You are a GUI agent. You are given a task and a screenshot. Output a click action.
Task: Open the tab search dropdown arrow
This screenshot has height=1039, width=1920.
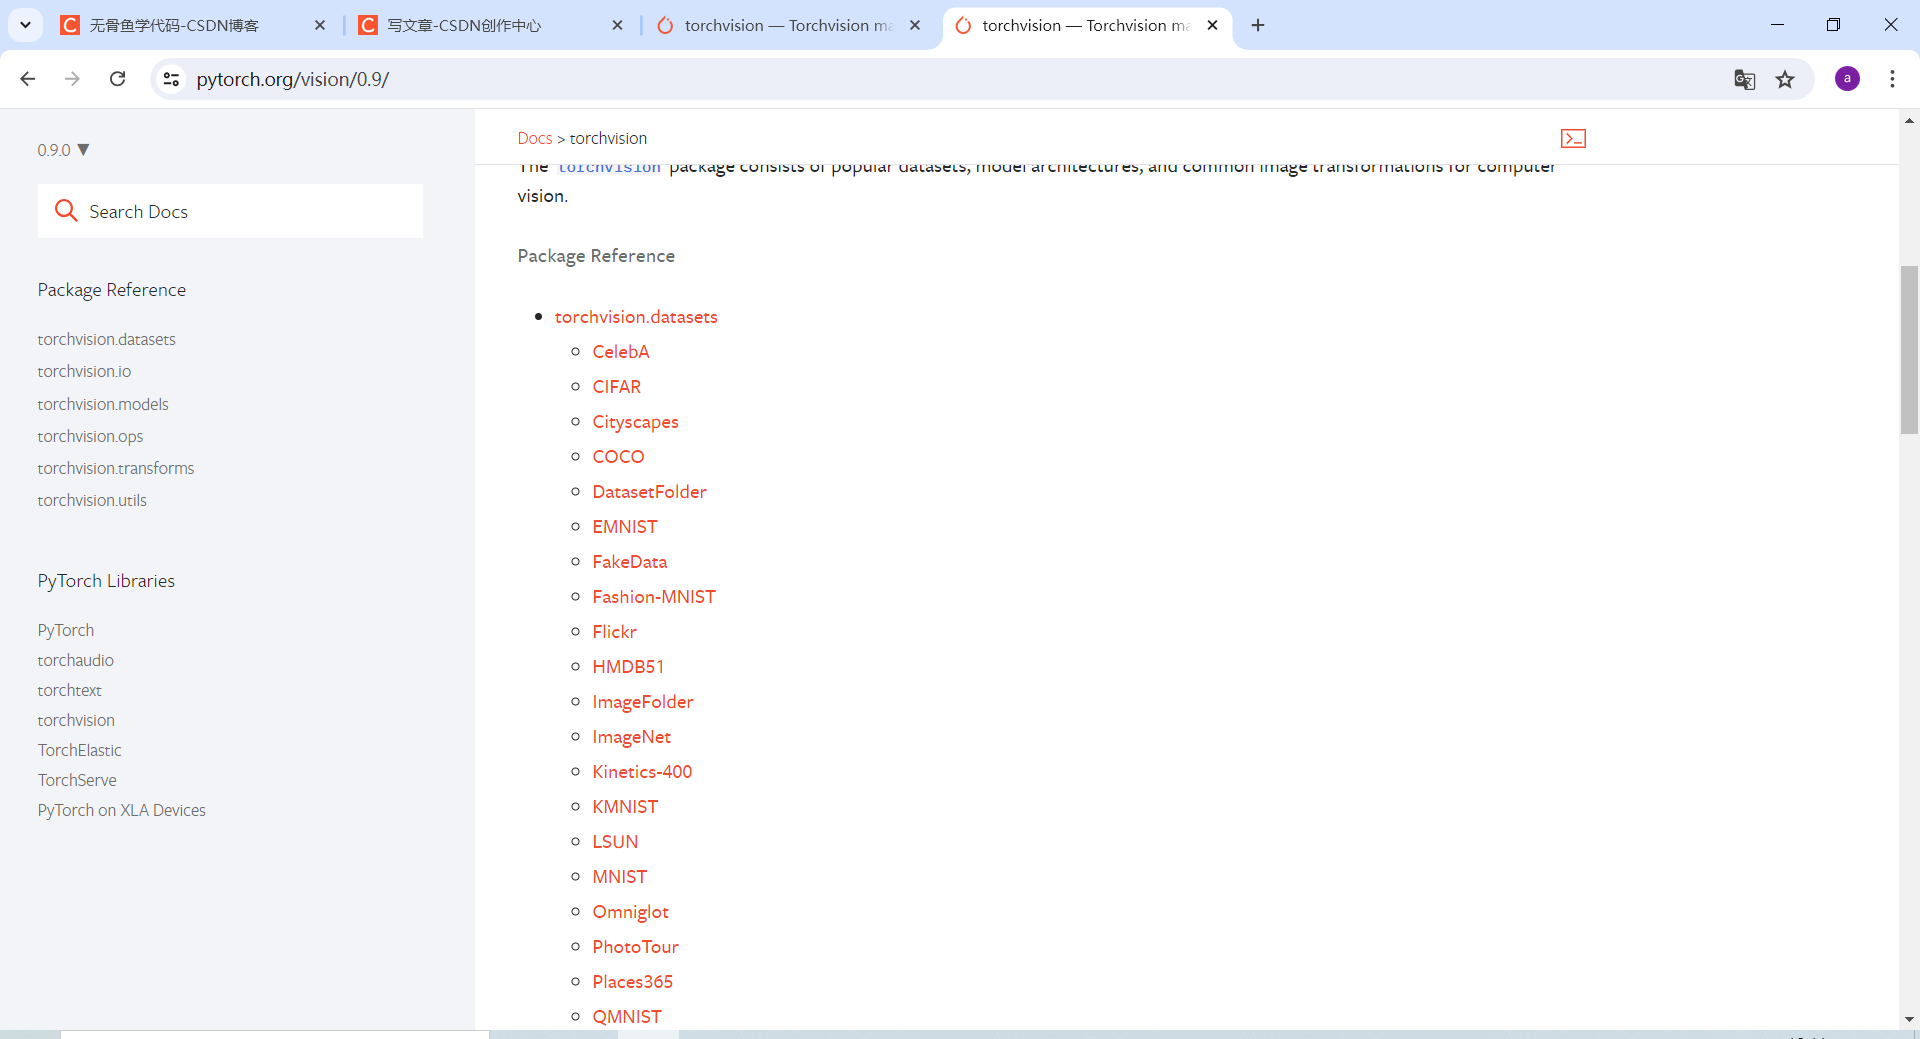25,25
